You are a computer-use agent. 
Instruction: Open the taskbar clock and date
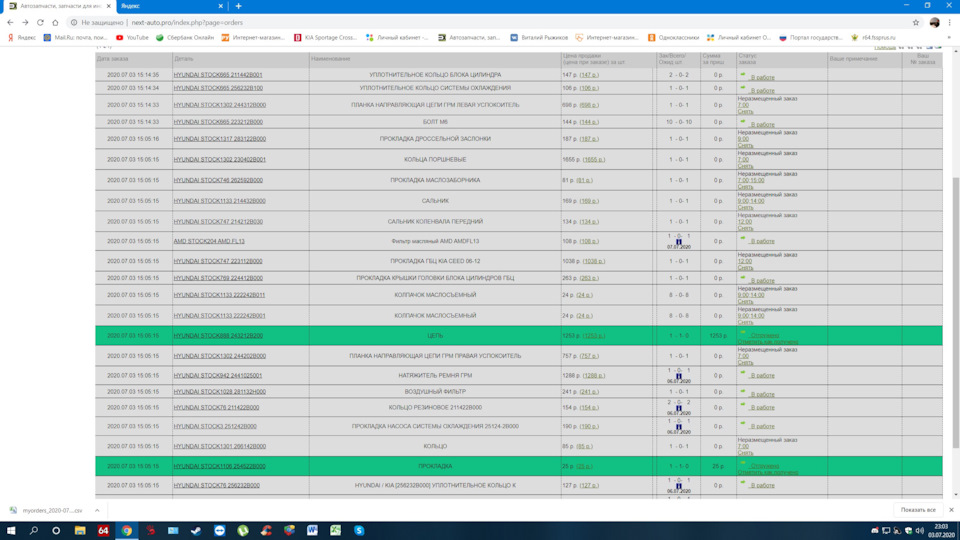(943, 530)
